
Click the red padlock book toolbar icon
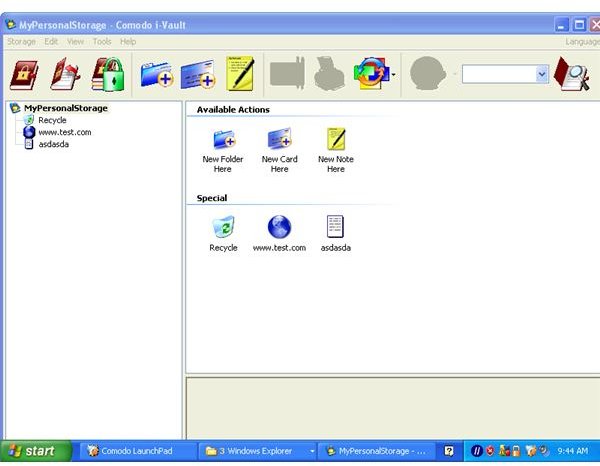tap(24, 75)
